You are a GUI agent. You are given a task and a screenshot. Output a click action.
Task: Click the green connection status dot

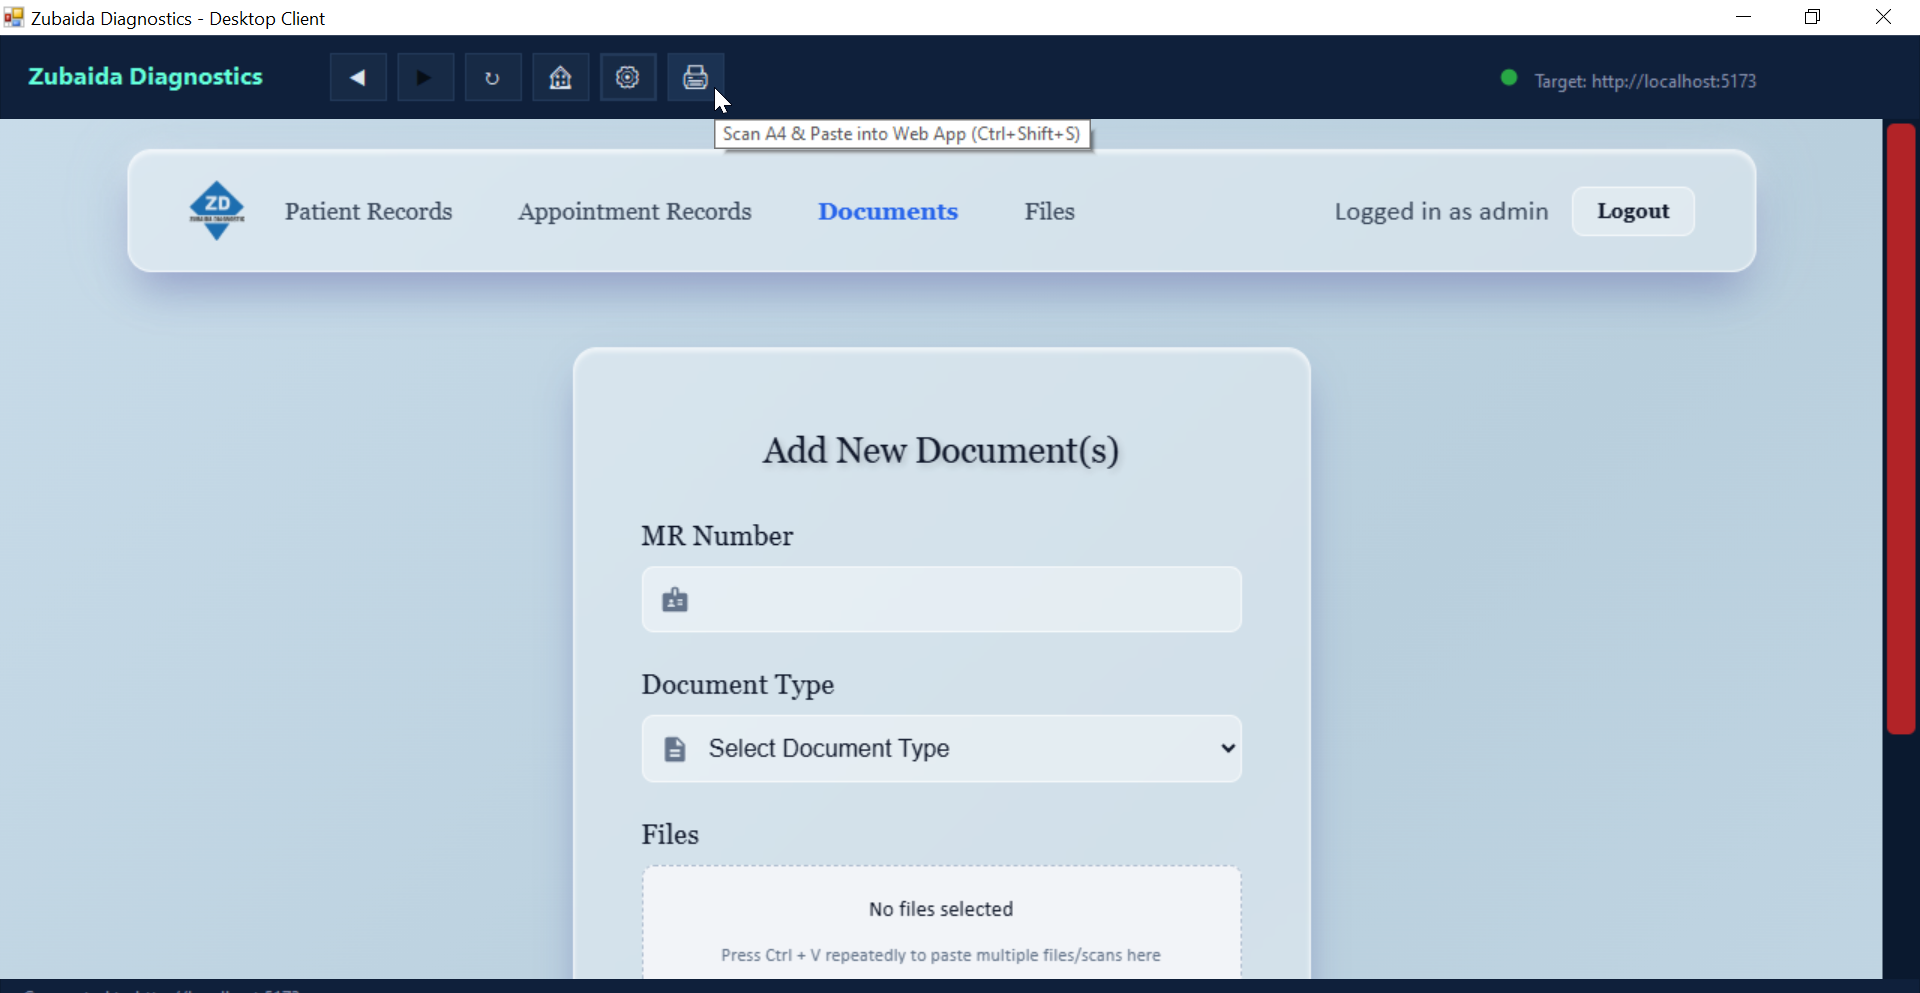1509,78
